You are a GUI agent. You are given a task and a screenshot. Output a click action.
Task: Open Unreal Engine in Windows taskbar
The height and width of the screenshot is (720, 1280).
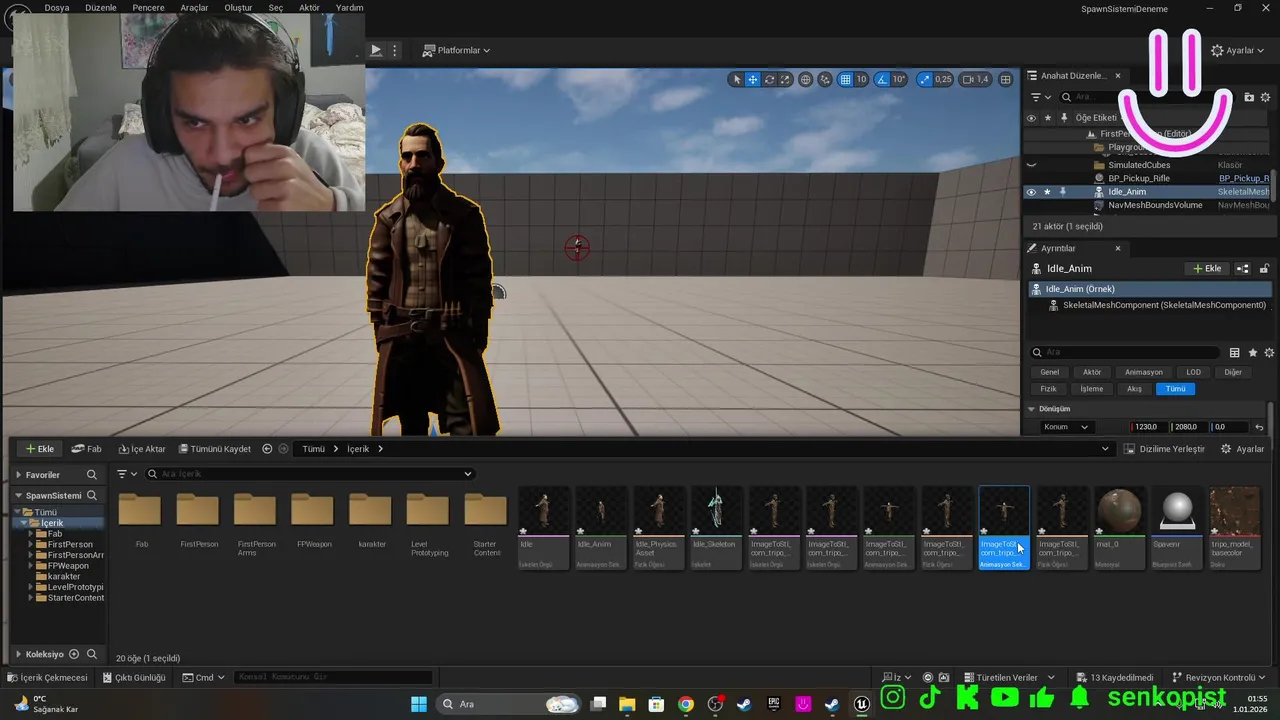click(862, 704)
